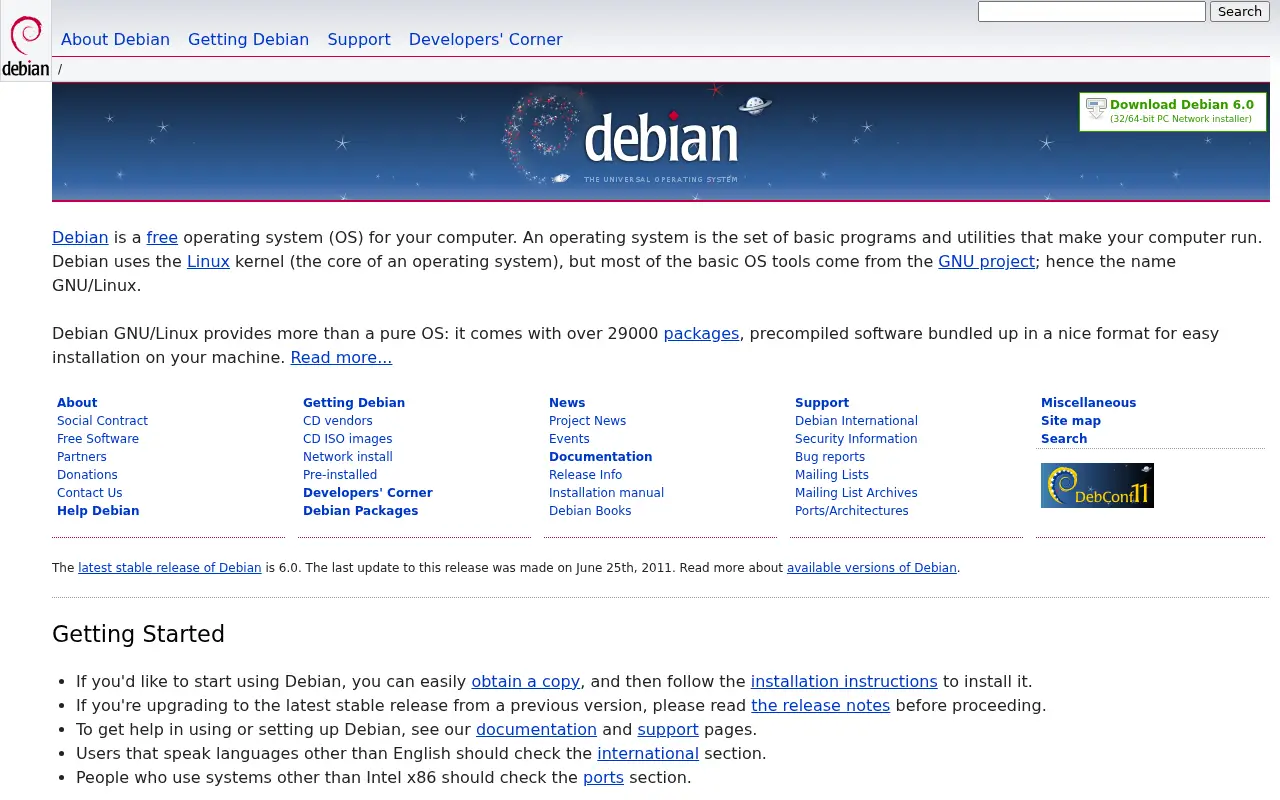Click the Events link
1280x800 pixels.
[x=569, y=439]
